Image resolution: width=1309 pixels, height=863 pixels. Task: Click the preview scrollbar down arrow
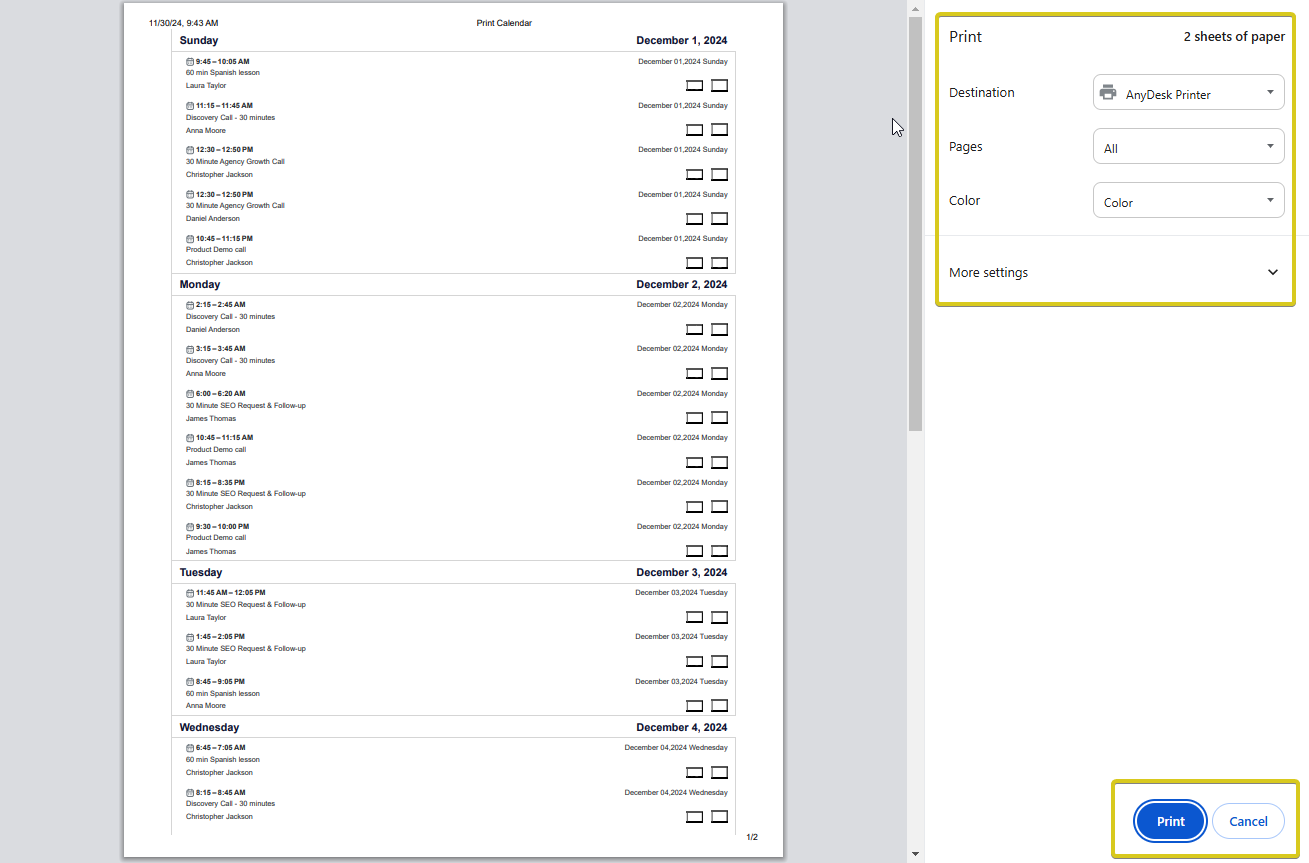click(x=915, y=854)
